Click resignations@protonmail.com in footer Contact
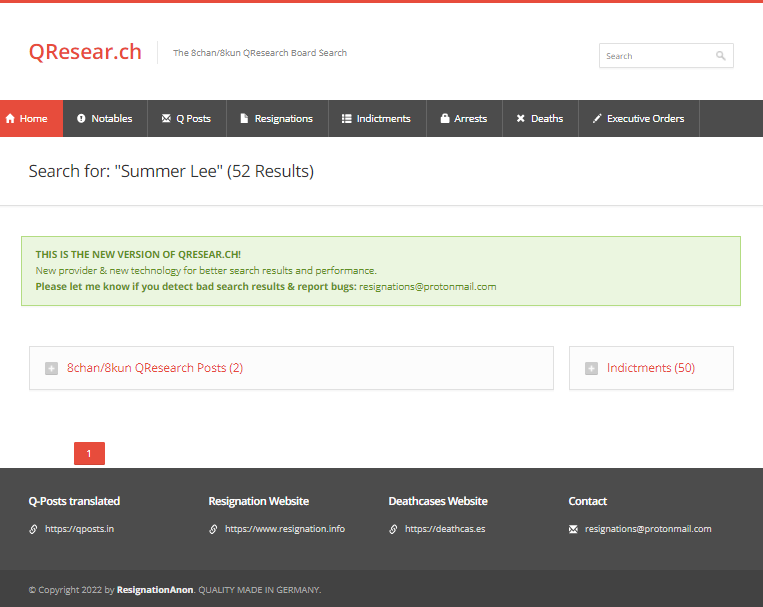 [648, 529]
